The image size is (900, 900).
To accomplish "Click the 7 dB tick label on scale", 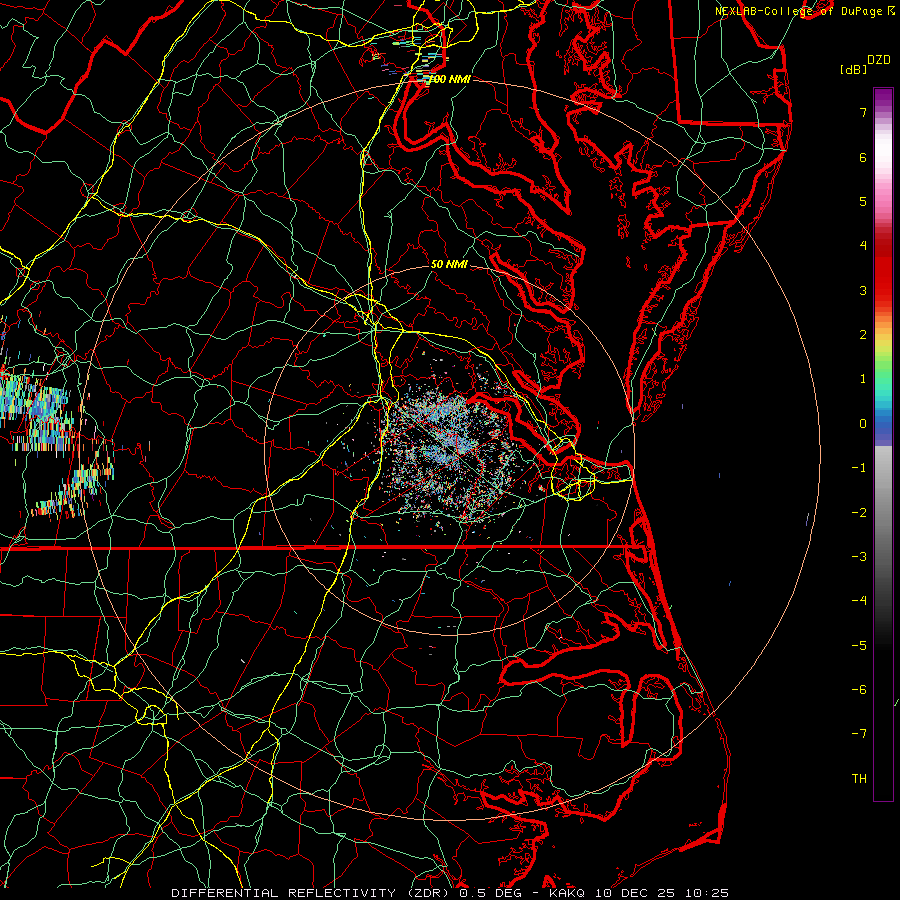I will (863, 113).
